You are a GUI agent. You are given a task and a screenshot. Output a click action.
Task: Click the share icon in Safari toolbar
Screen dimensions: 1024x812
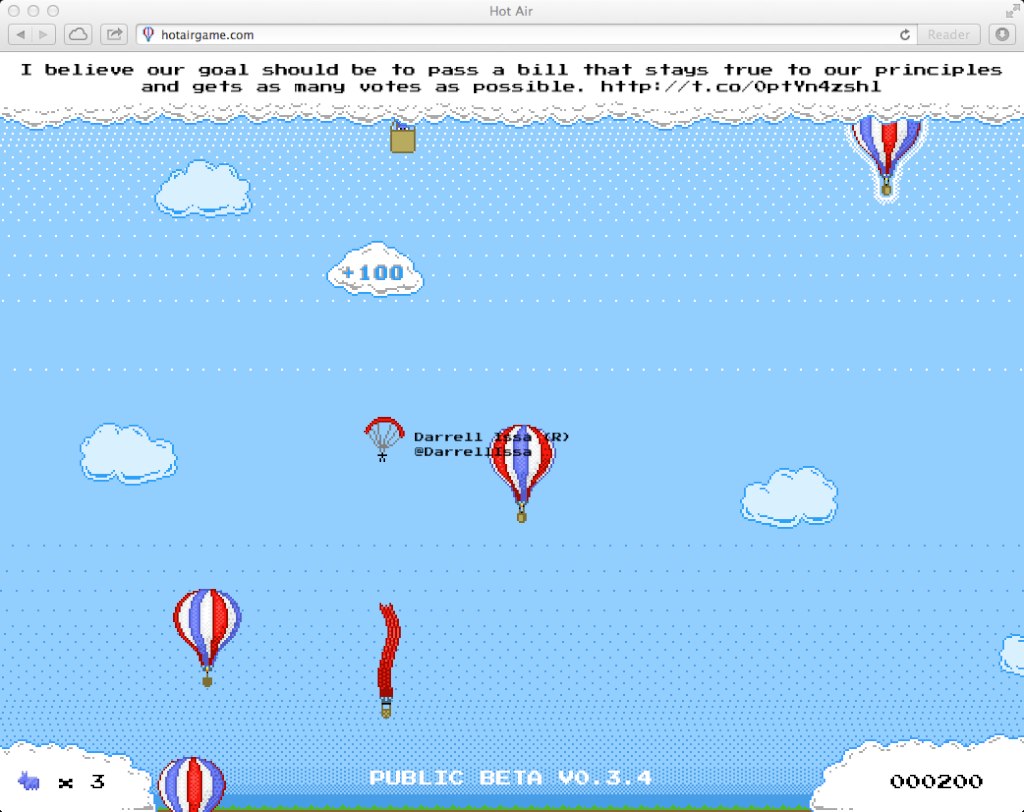coord(113,33)
